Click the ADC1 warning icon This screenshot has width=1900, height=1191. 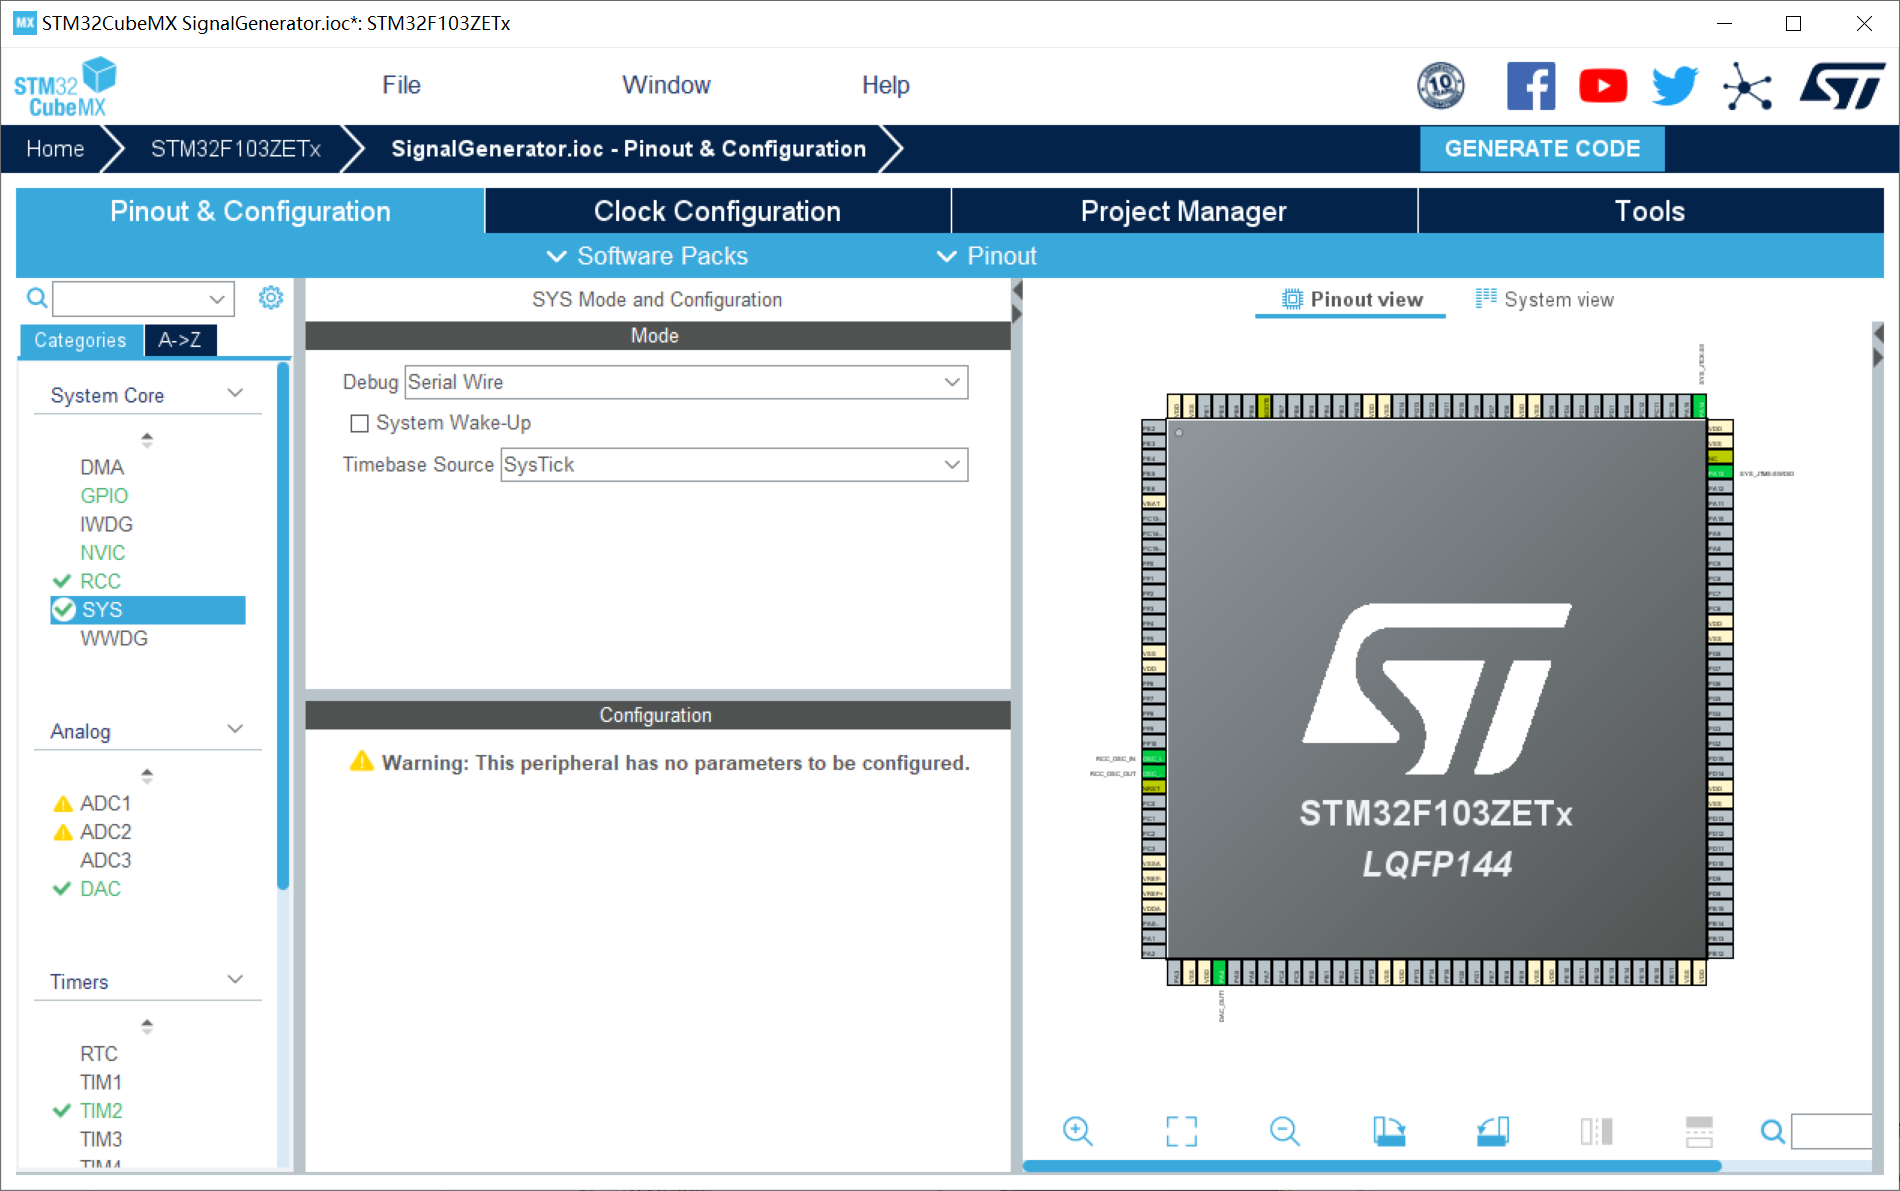63,804
